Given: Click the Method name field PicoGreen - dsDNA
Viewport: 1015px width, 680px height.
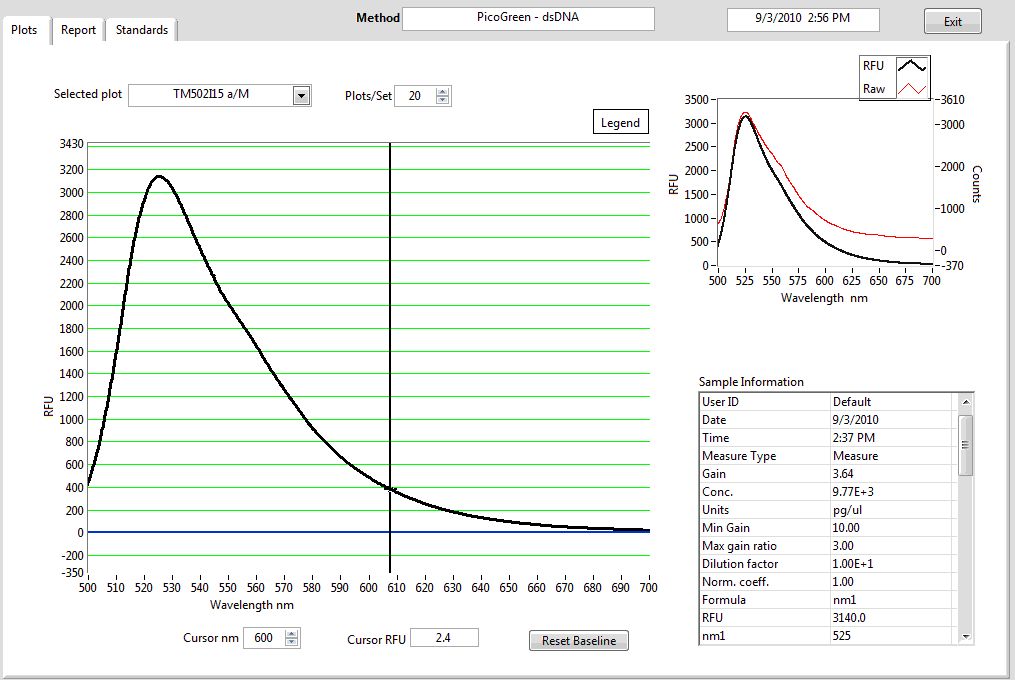Looking at the screenshot, I should click(x=528, y=19).
